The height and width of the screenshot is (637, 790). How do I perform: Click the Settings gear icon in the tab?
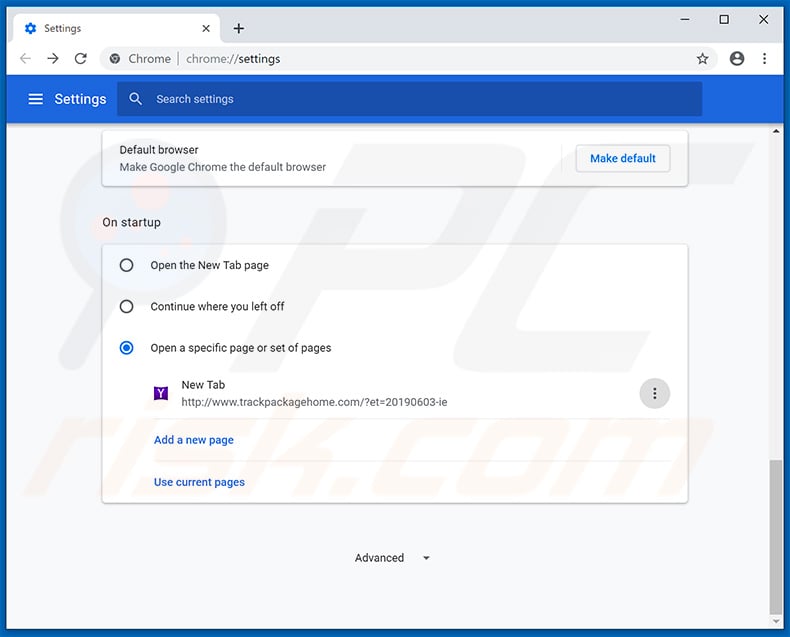(x=30, y=28)
